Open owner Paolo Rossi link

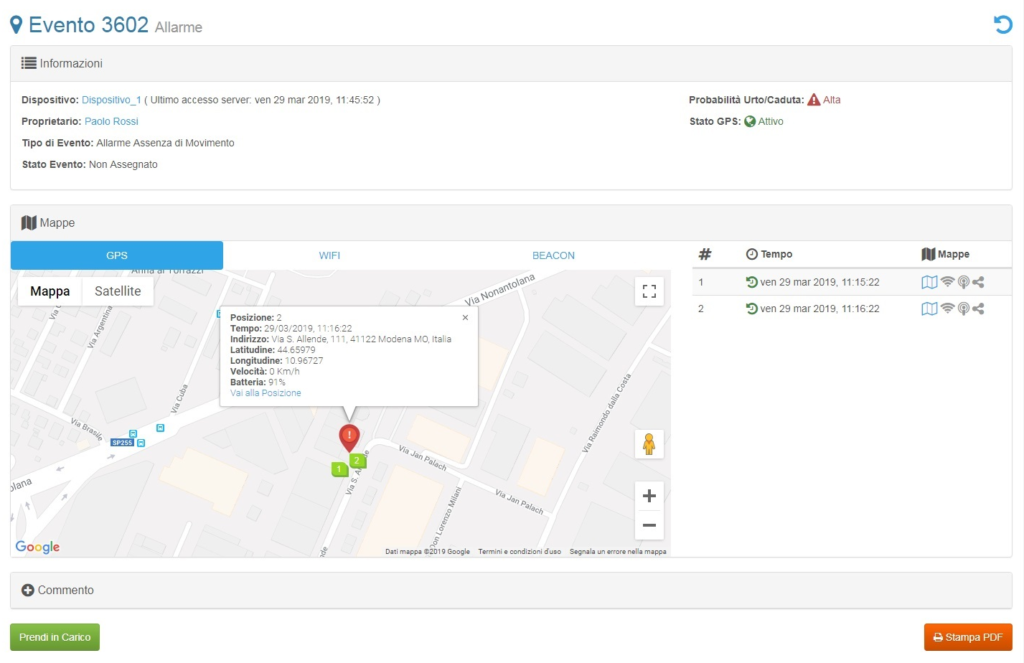click(111, 121)
